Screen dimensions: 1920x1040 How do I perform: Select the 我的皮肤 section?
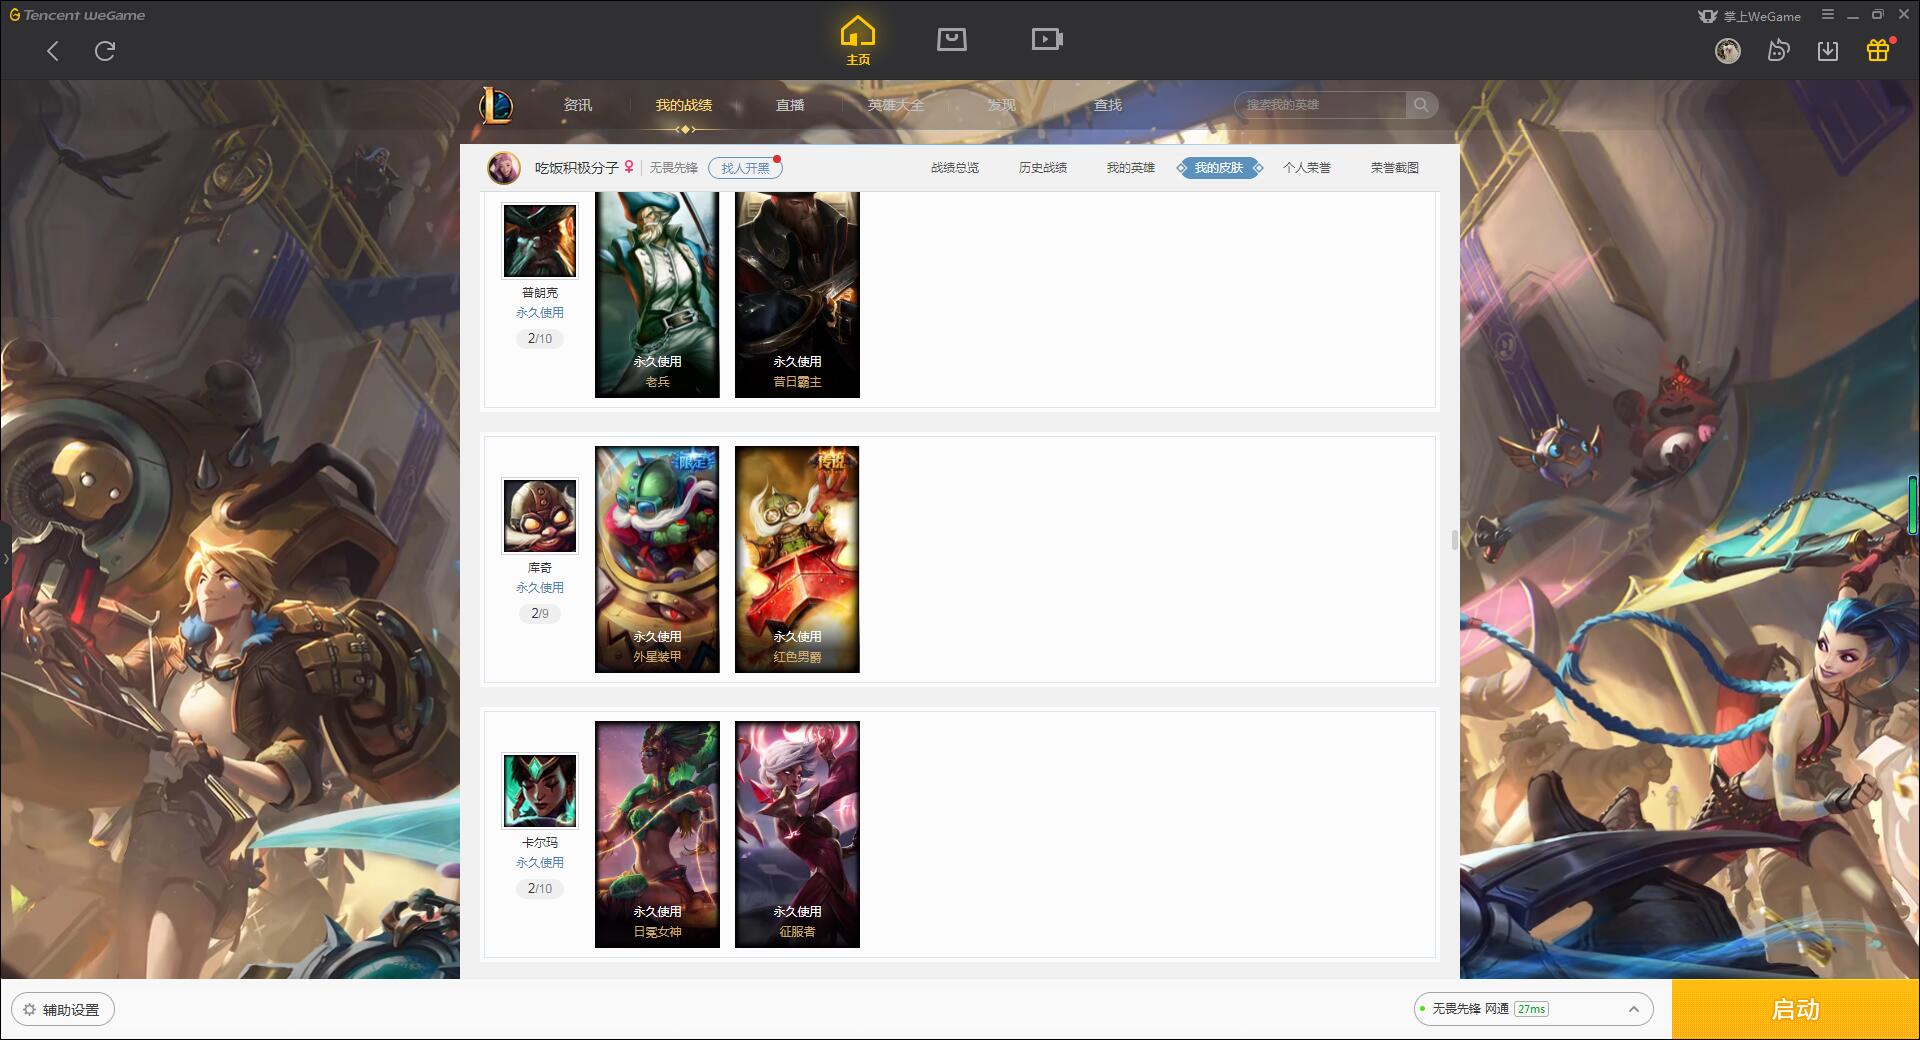click(x=1219, y=168)
